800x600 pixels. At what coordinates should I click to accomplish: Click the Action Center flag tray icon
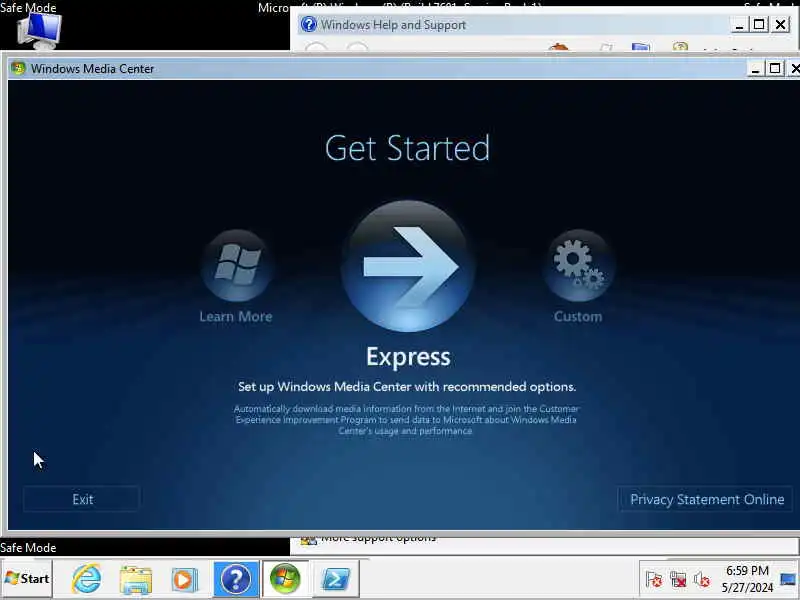tap(654, 580)
